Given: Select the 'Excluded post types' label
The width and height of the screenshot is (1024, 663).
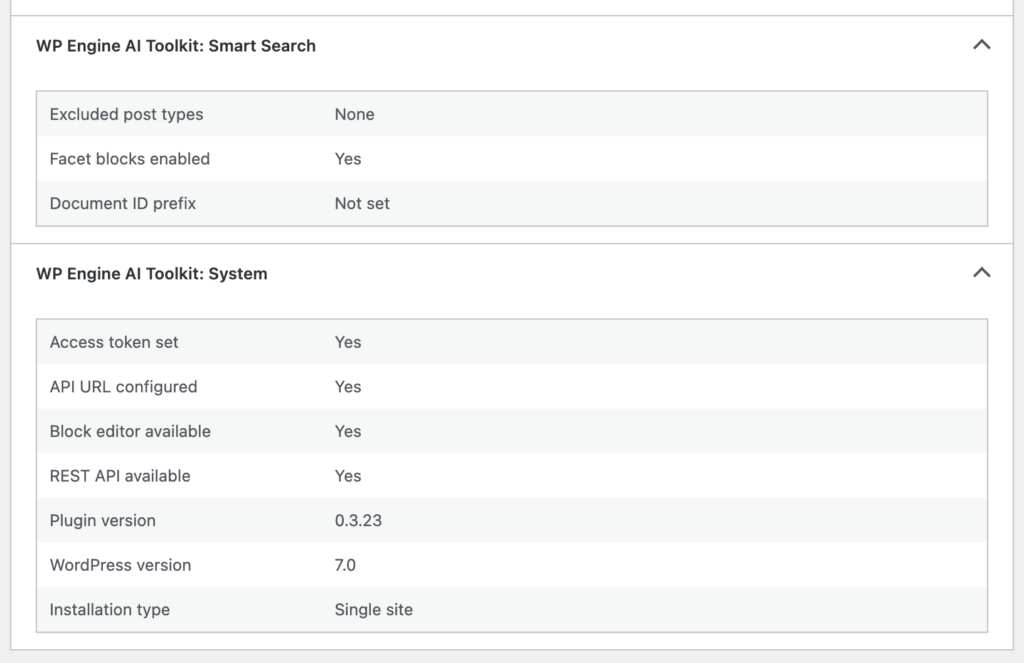Looking at the screenshot, I should coord(126,114).
